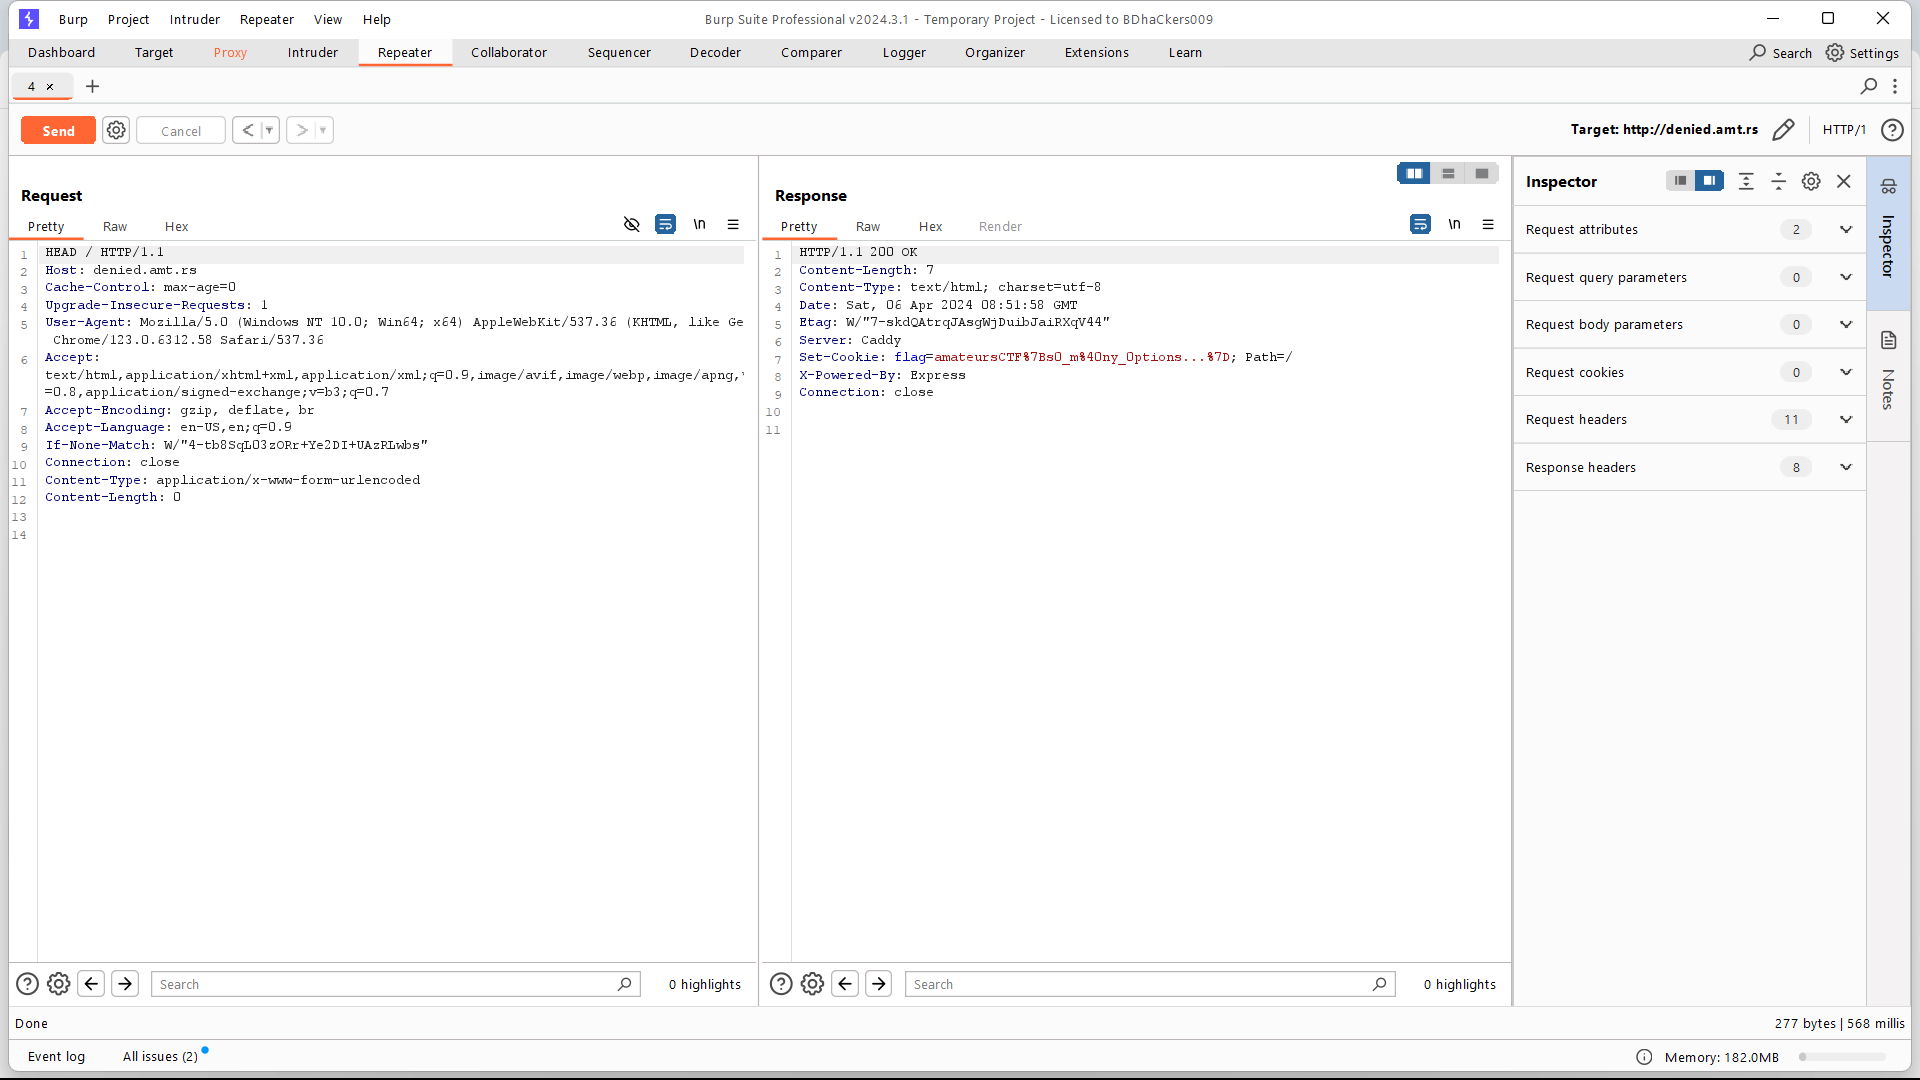Open Inspector settings gear icon

click(x=1811, y=181)
